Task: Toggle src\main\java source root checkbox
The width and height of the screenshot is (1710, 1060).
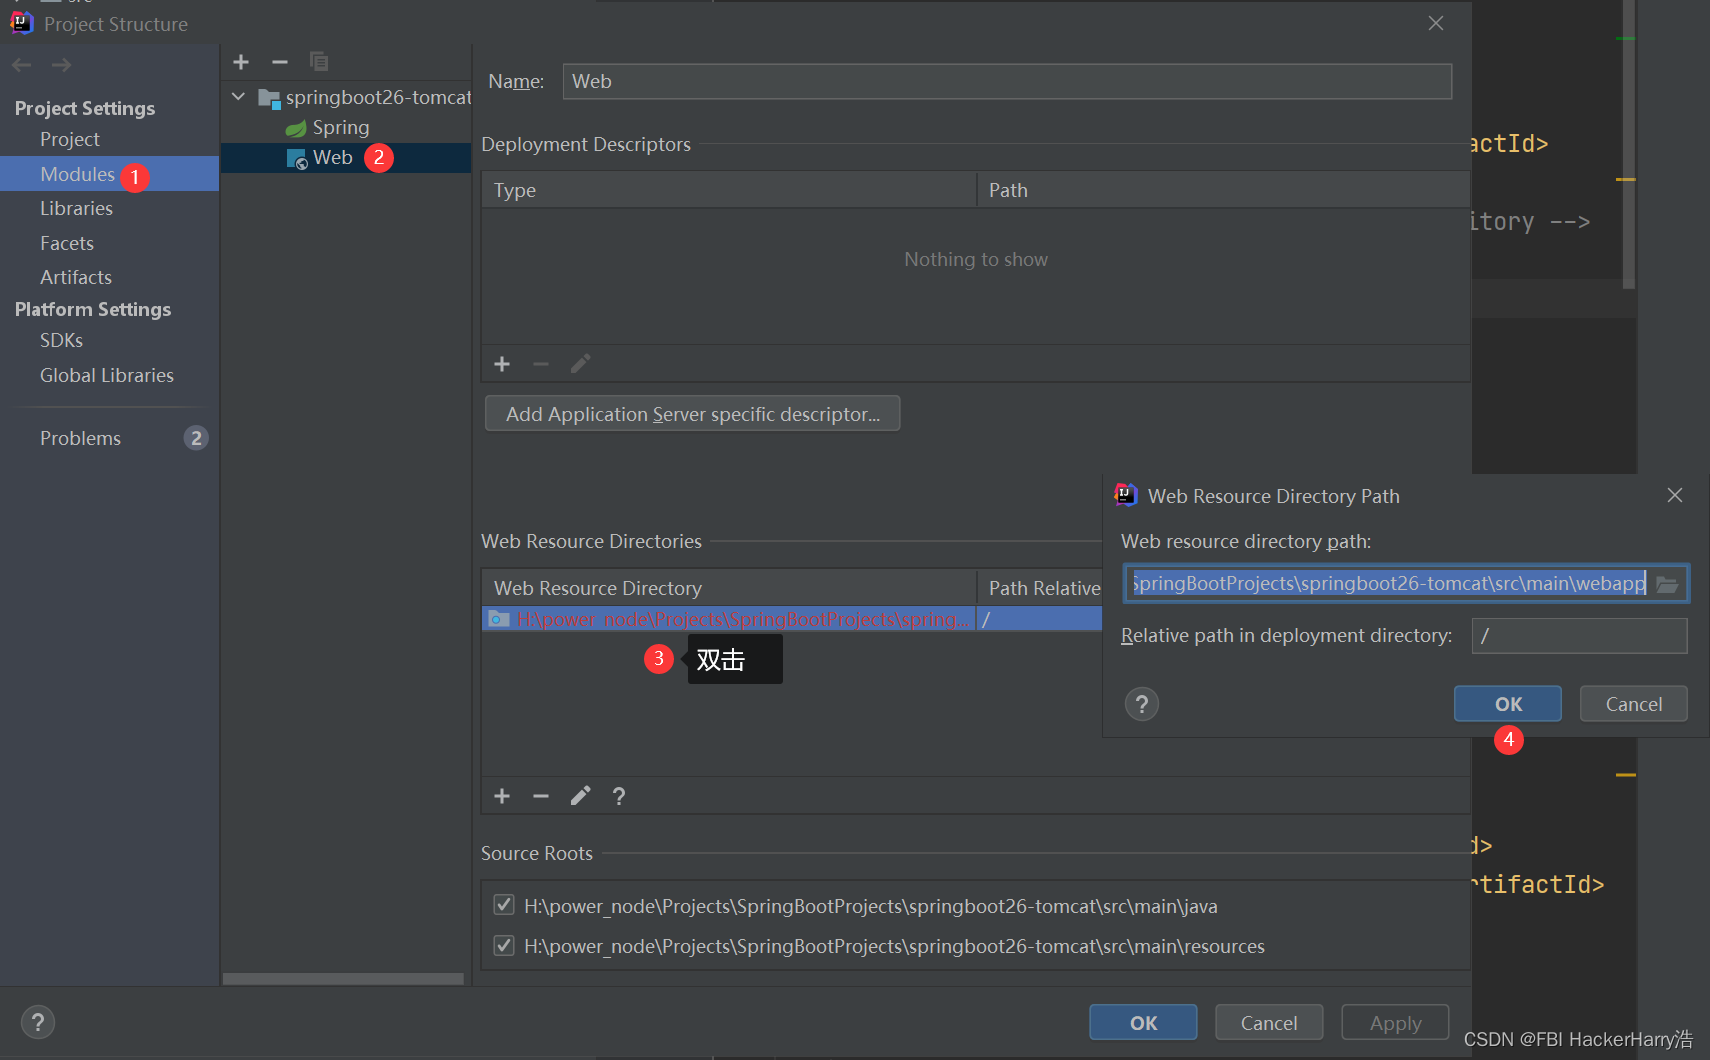Action: click(504, 905)
